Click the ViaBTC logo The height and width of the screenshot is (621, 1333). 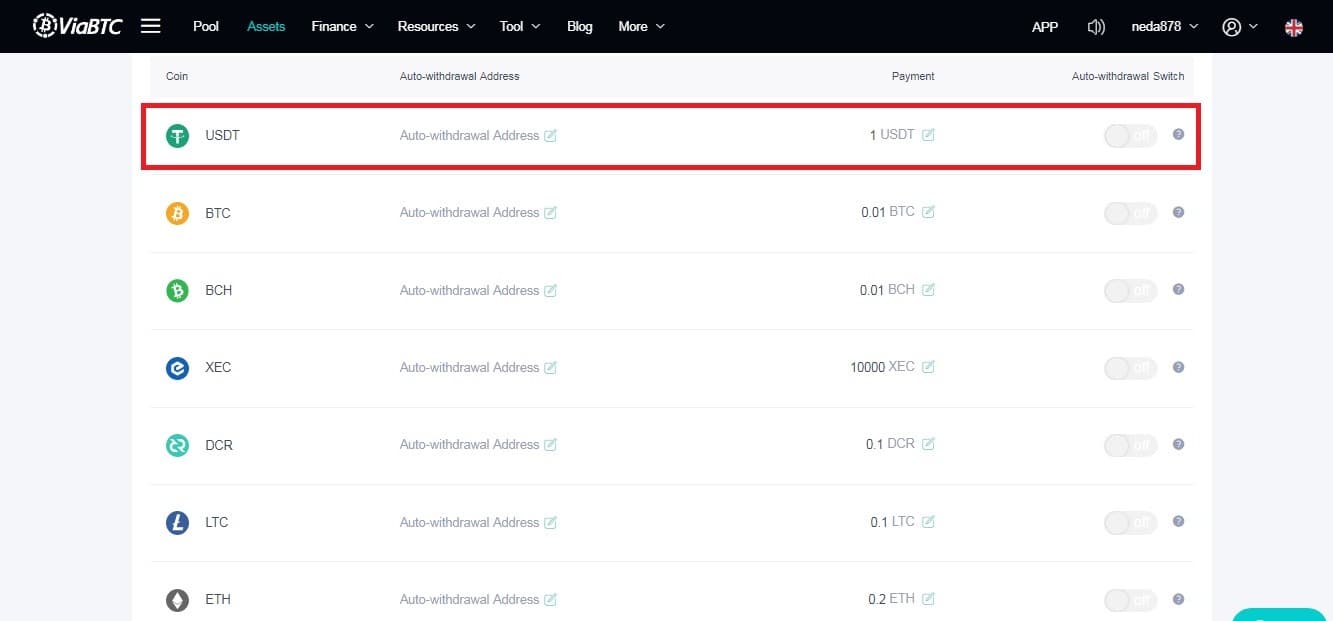(x=77, y=26)
